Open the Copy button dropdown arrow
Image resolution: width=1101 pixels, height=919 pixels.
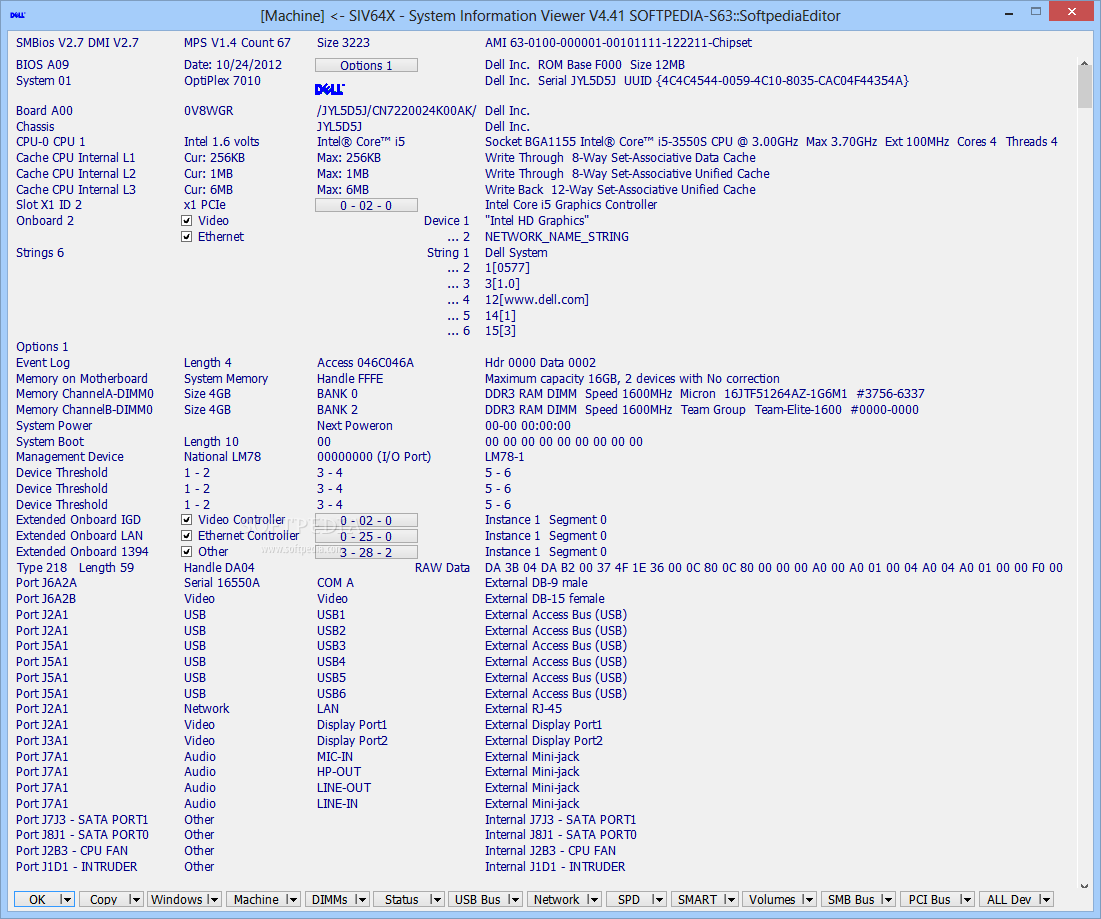click(x=135, y=899)
